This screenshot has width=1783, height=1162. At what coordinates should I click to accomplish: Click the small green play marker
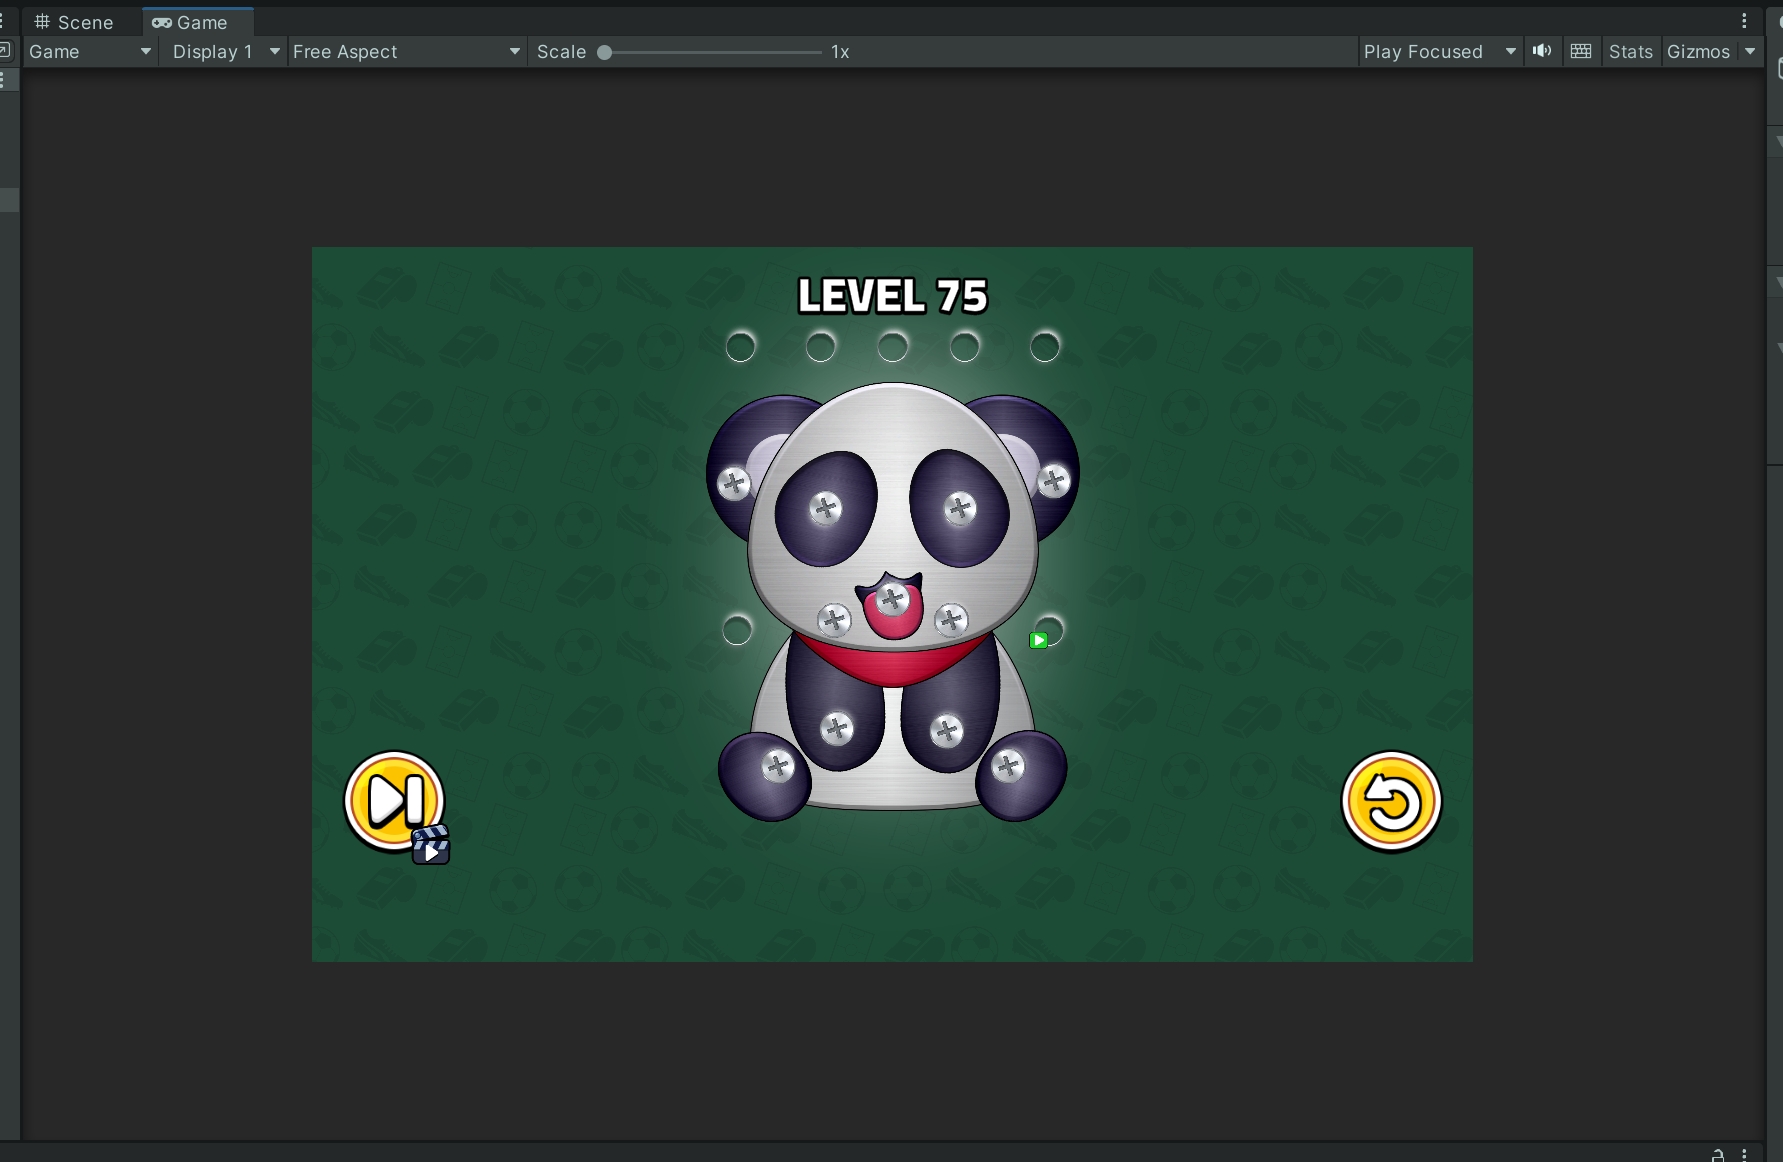click(1039, 640)
